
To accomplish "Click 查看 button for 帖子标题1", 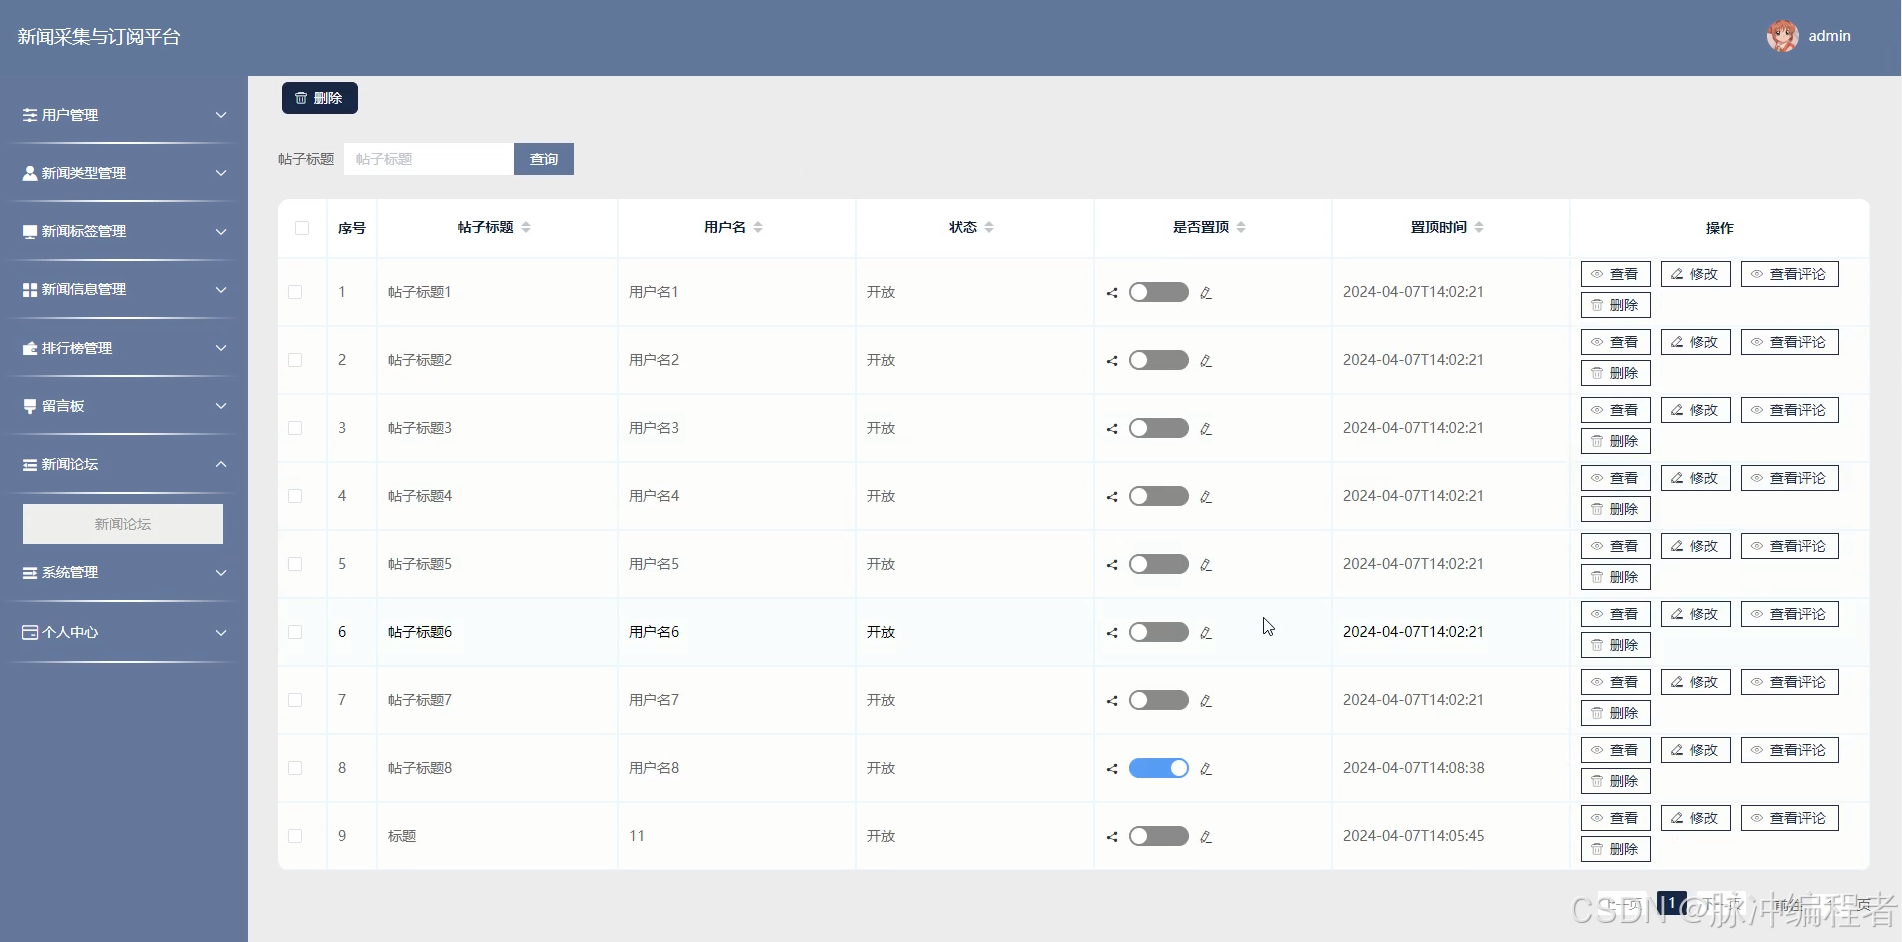I will pos(1616,274).
